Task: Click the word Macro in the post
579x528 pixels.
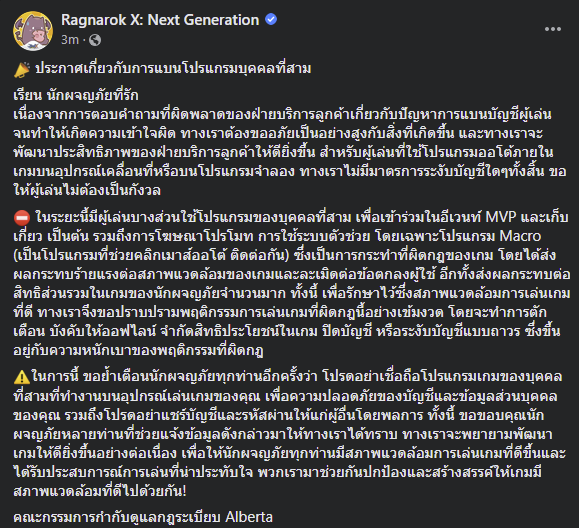Action: tap(520, 236)
